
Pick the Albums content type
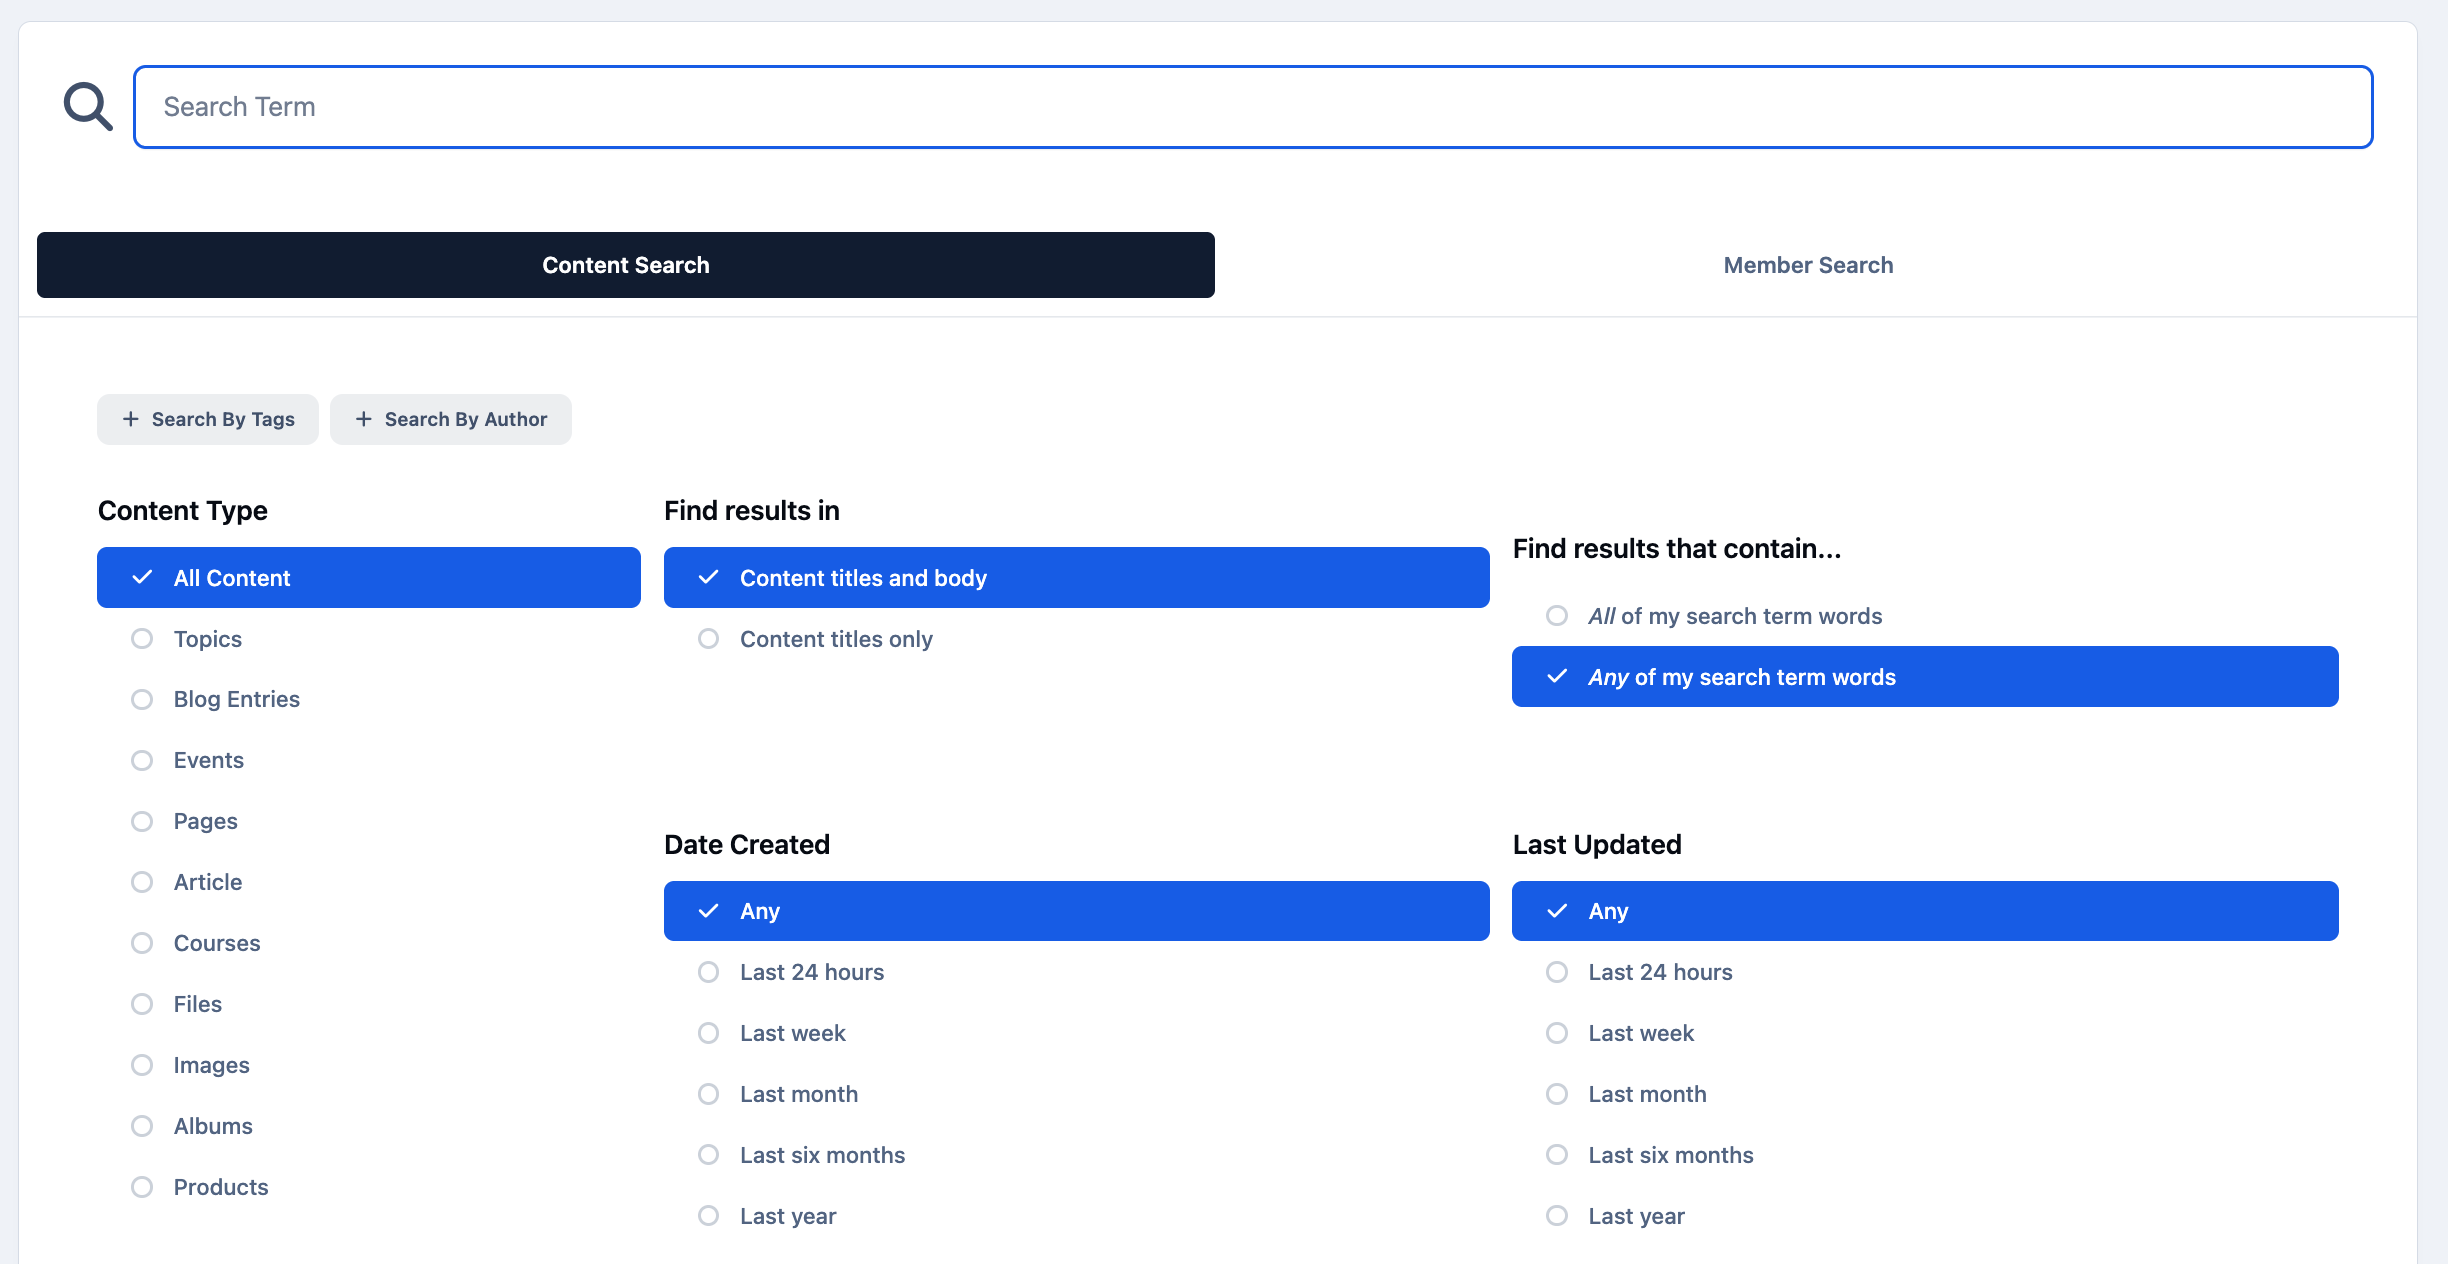[369, 1126]
